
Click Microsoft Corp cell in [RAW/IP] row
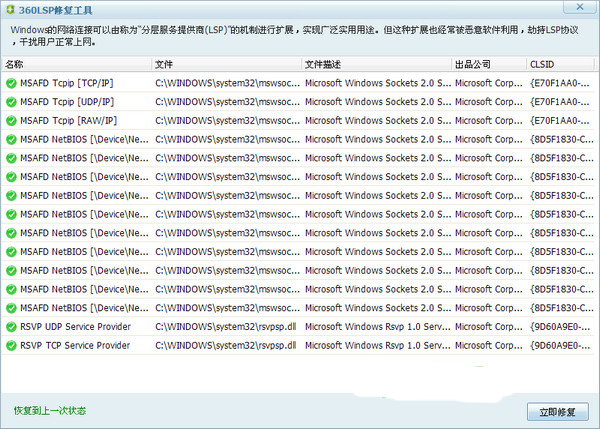tap(489, 121)
